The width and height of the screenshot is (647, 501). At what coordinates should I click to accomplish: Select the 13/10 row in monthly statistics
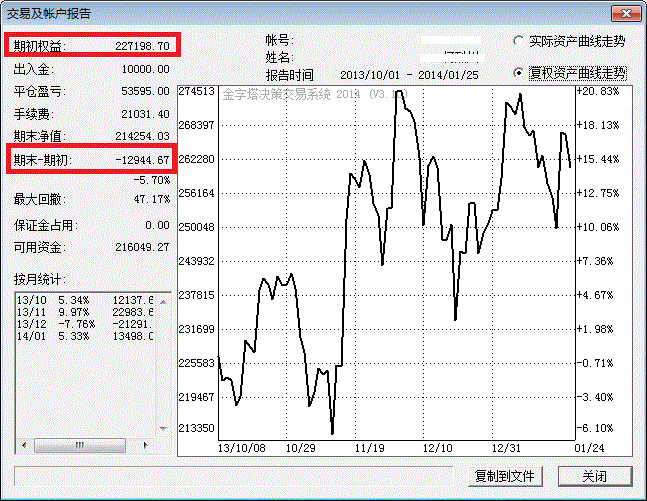85,300
